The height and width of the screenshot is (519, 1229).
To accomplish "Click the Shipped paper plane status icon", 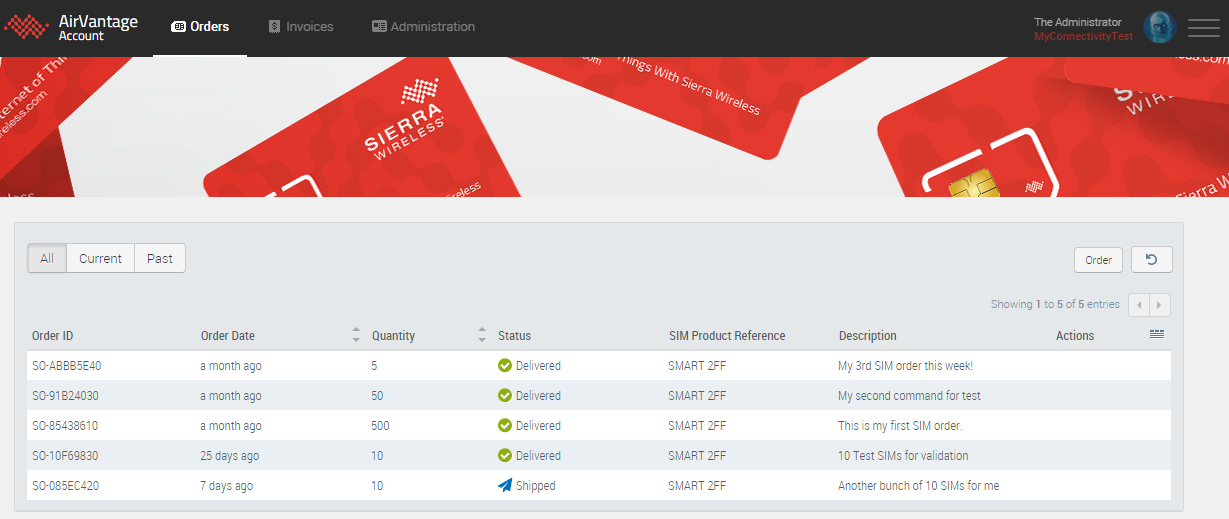I will [505, 486].
